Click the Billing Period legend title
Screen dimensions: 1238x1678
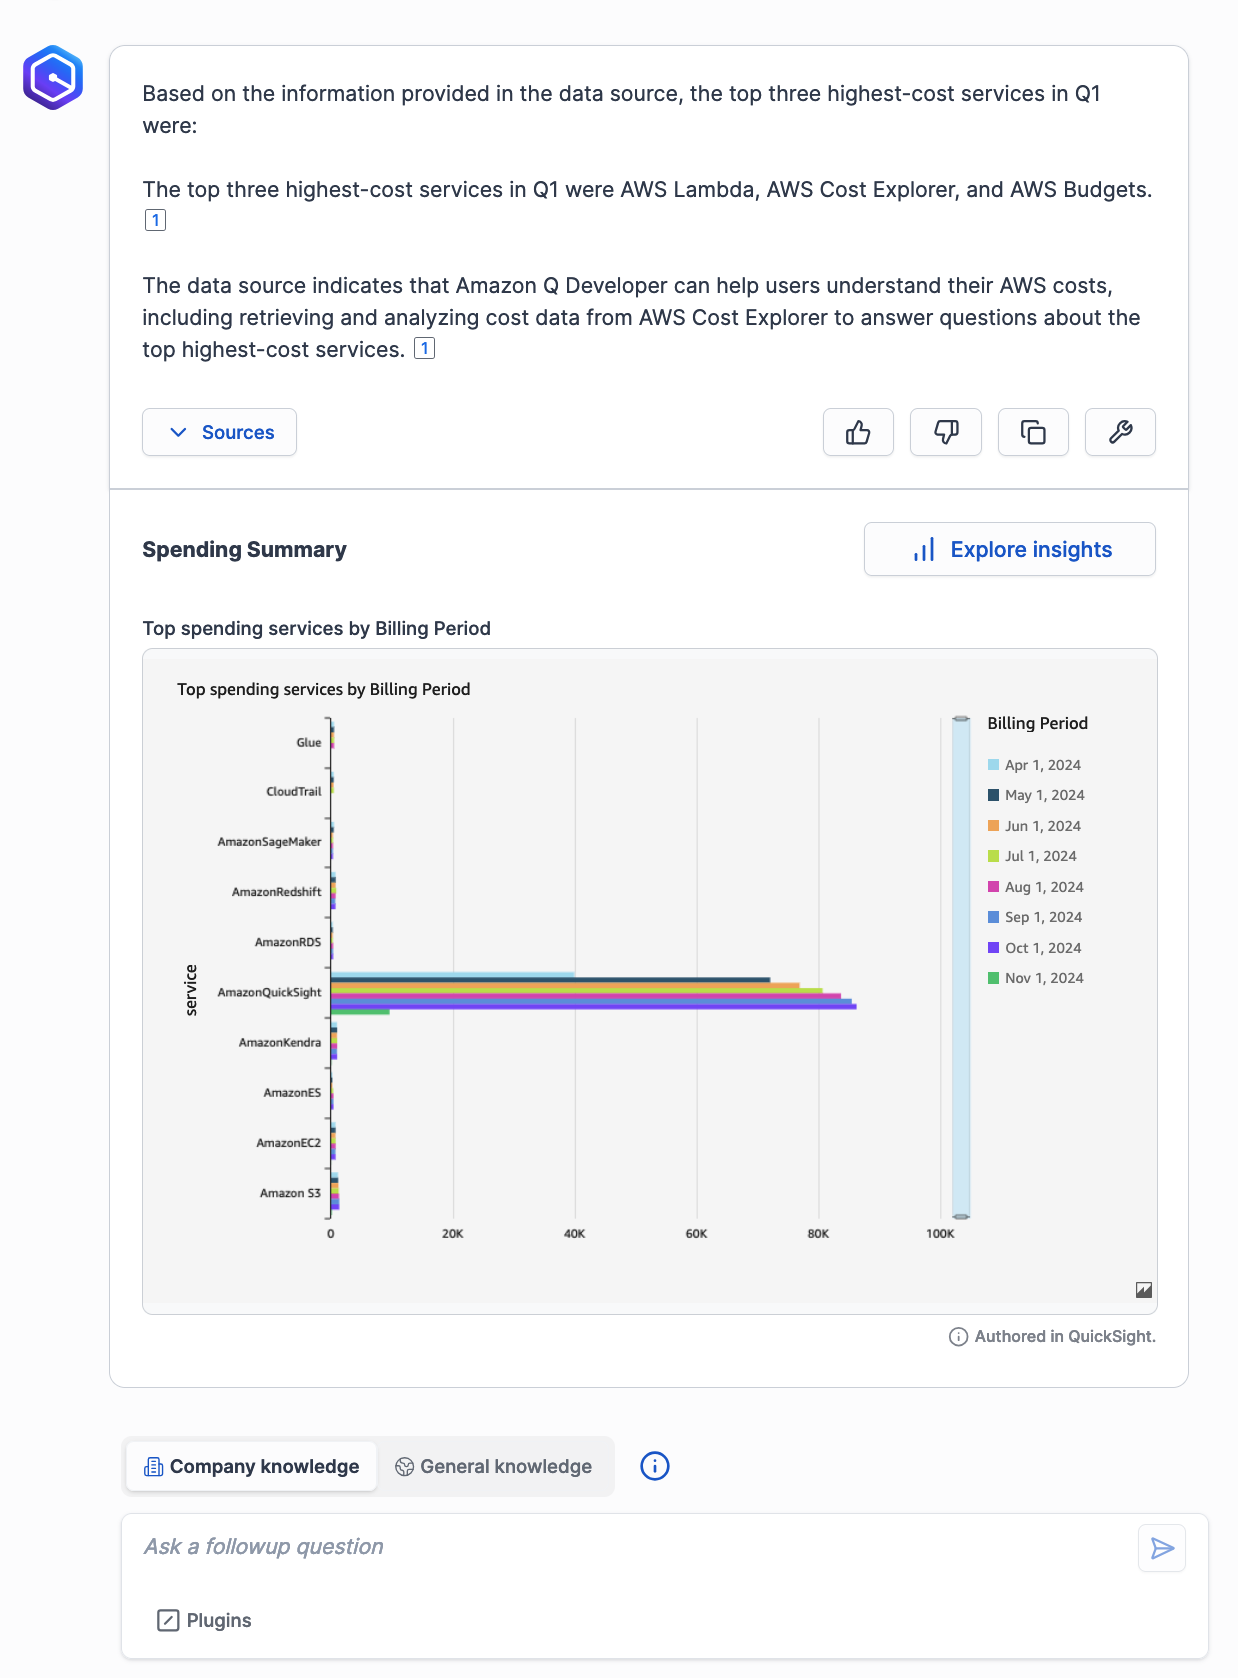coord(1037,723)
